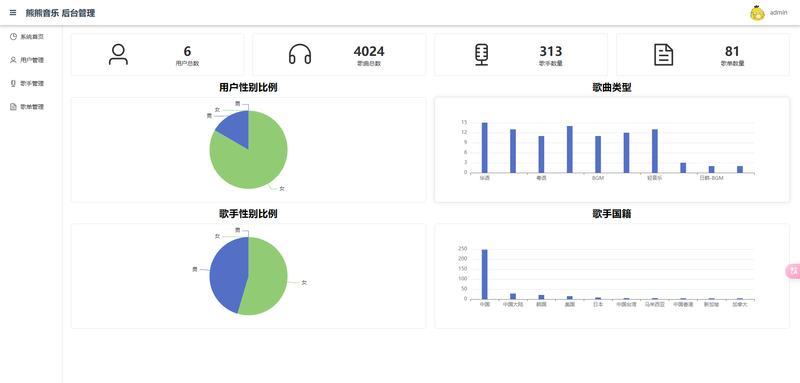Click the microphone icon beside 歌手管理

click(x=13, y=83)
